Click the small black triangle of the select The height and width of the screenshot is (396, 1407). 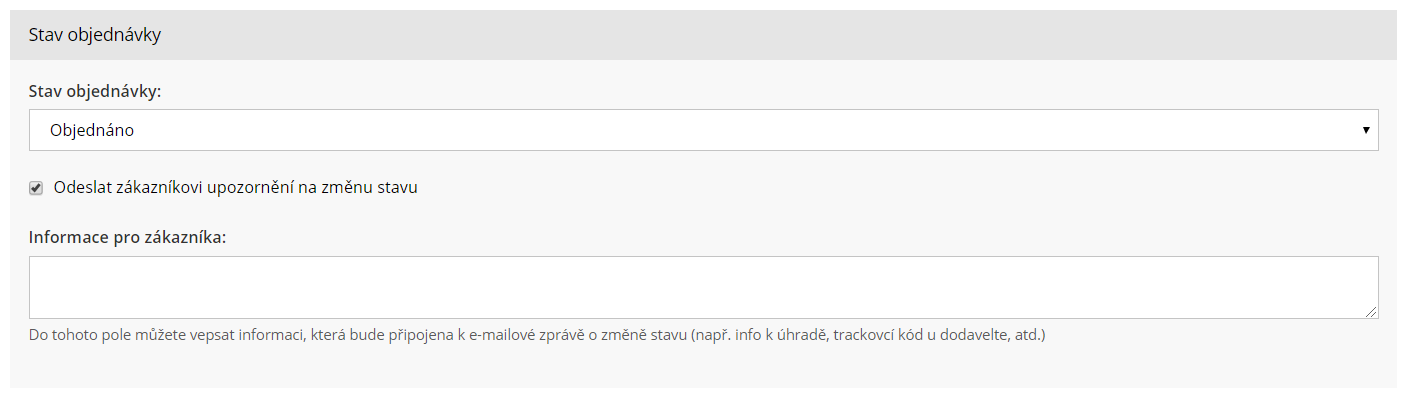click(x=1365, y=130)
